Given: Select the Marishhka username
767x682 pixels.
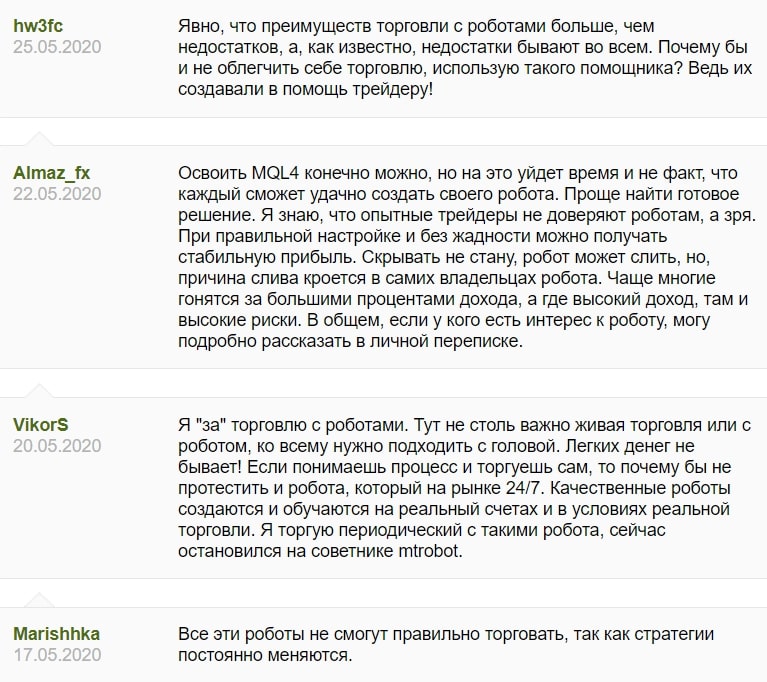Looking at the screenshot, I should coord(57,634).
